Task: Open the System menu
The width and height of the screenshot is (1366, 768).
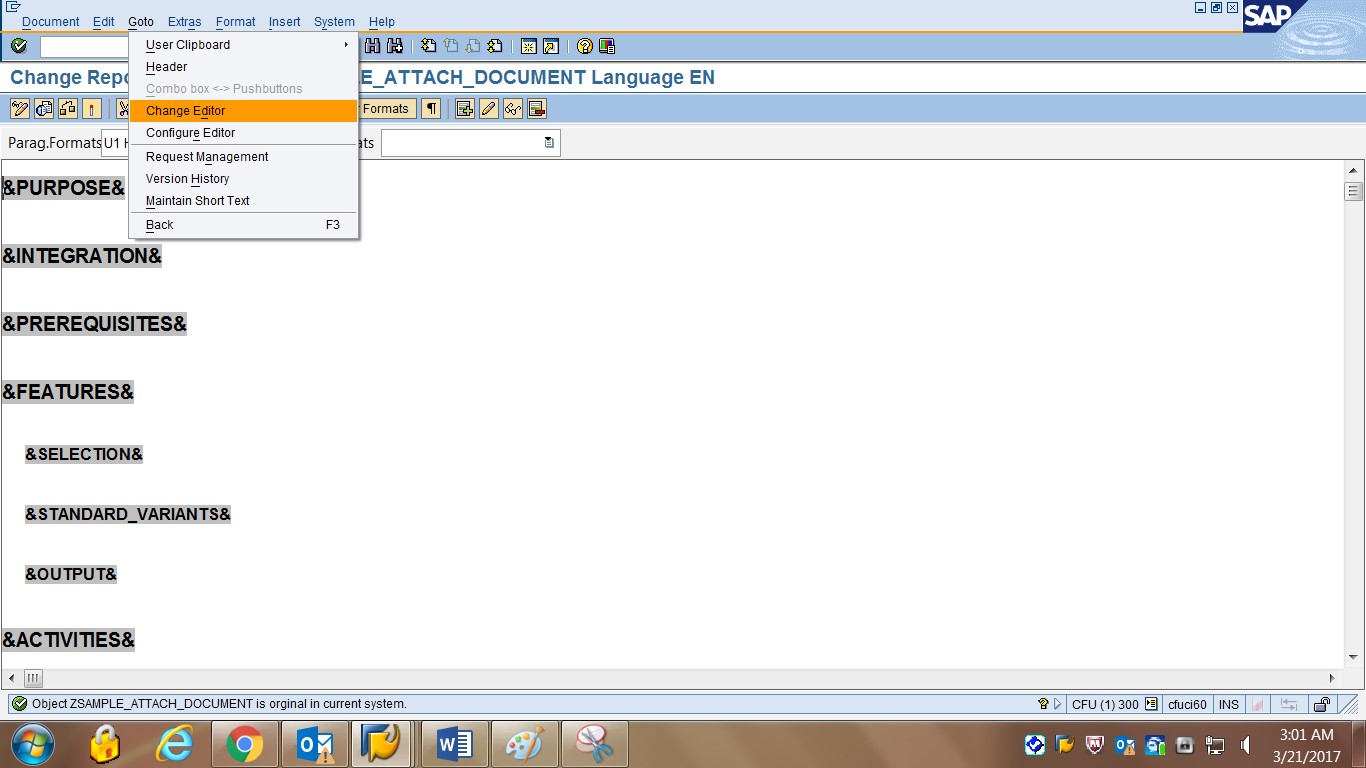Action: tap(334, 21)
